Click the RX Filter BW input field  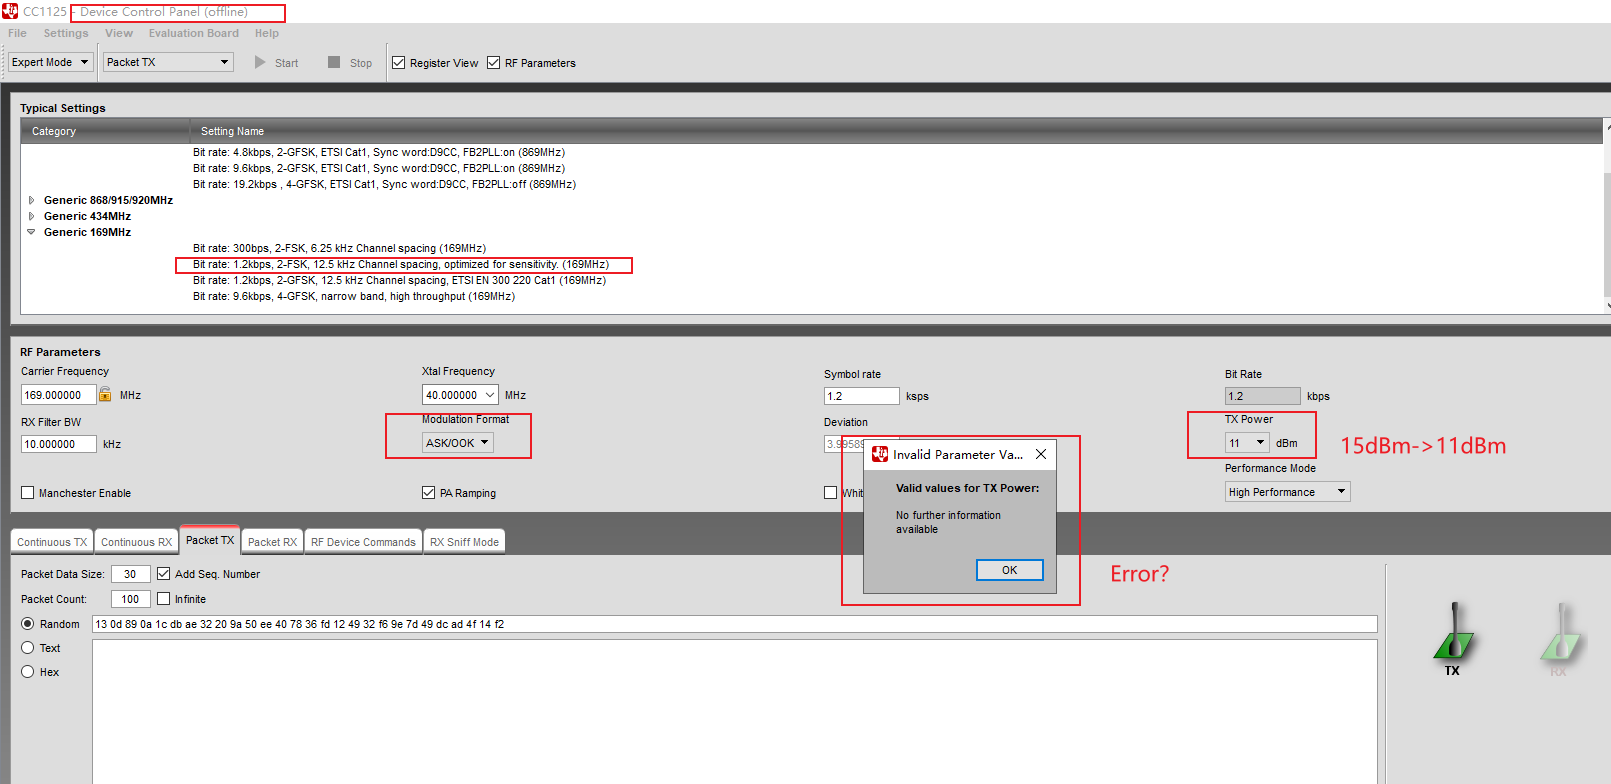[x=59, y=444]
